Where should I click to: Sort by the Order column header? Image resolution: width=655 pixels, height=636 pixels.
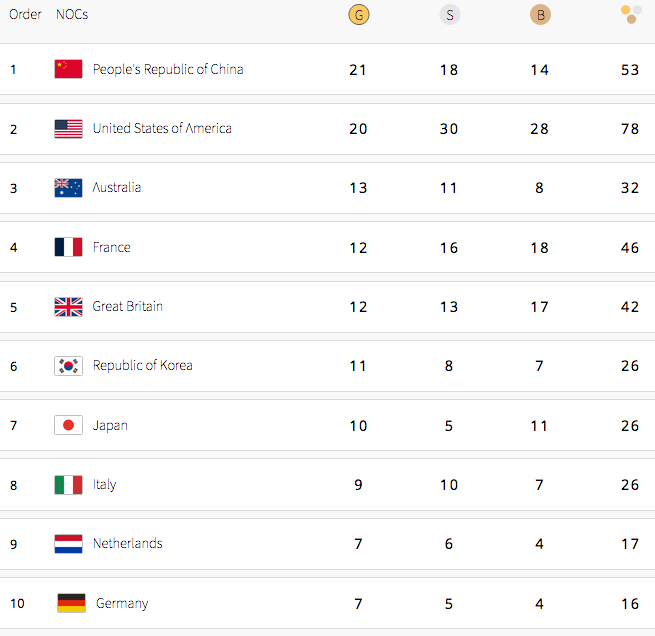[x=25, y=15]
